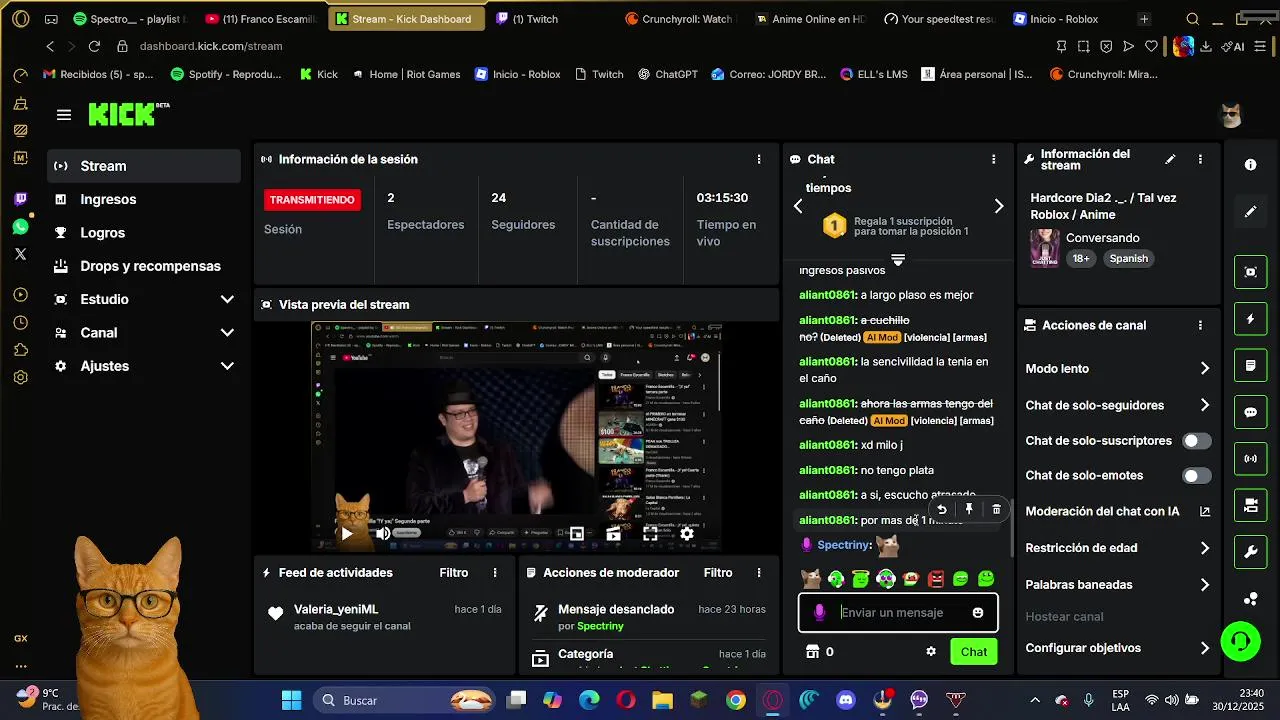Click the green Chat send button

pyautogui.click(x=974, y=652)
